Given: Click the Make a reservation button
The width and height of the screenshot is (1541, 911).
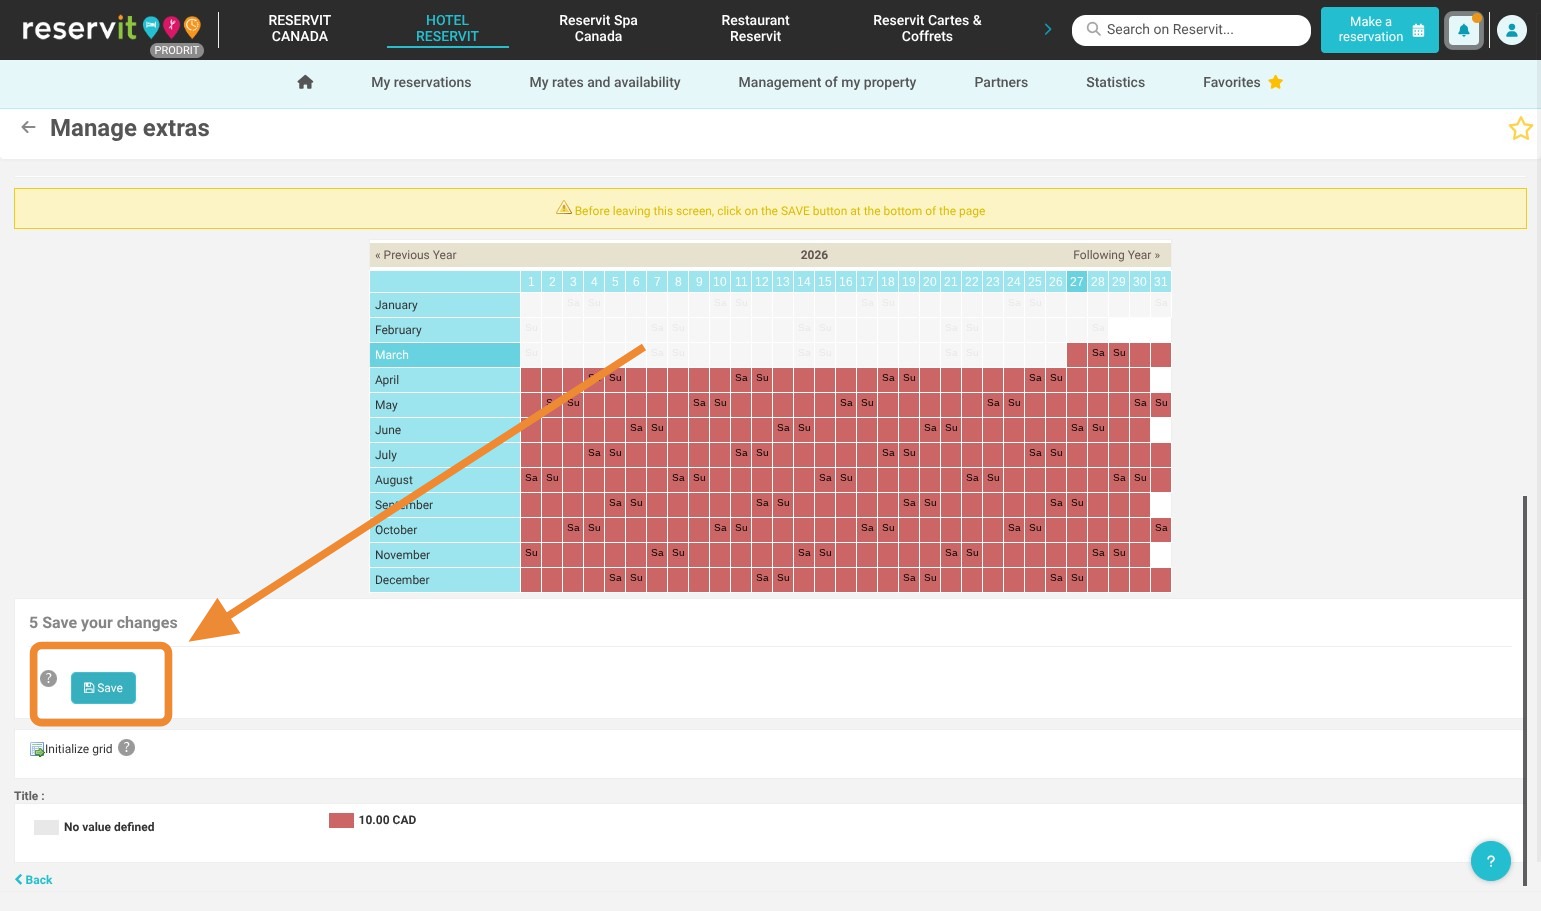Looking at the screenshot, I should click(1379, 29).
